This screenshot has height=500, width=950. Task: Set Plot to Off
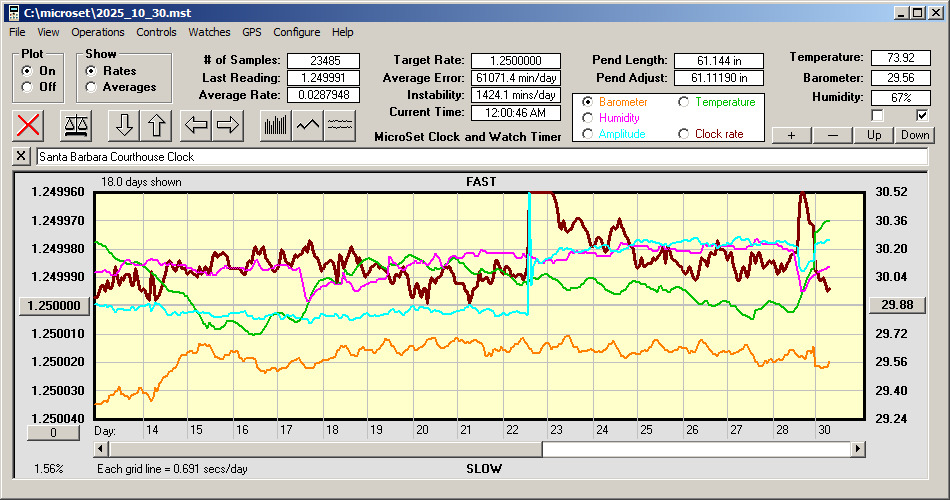tap(27, 87)
